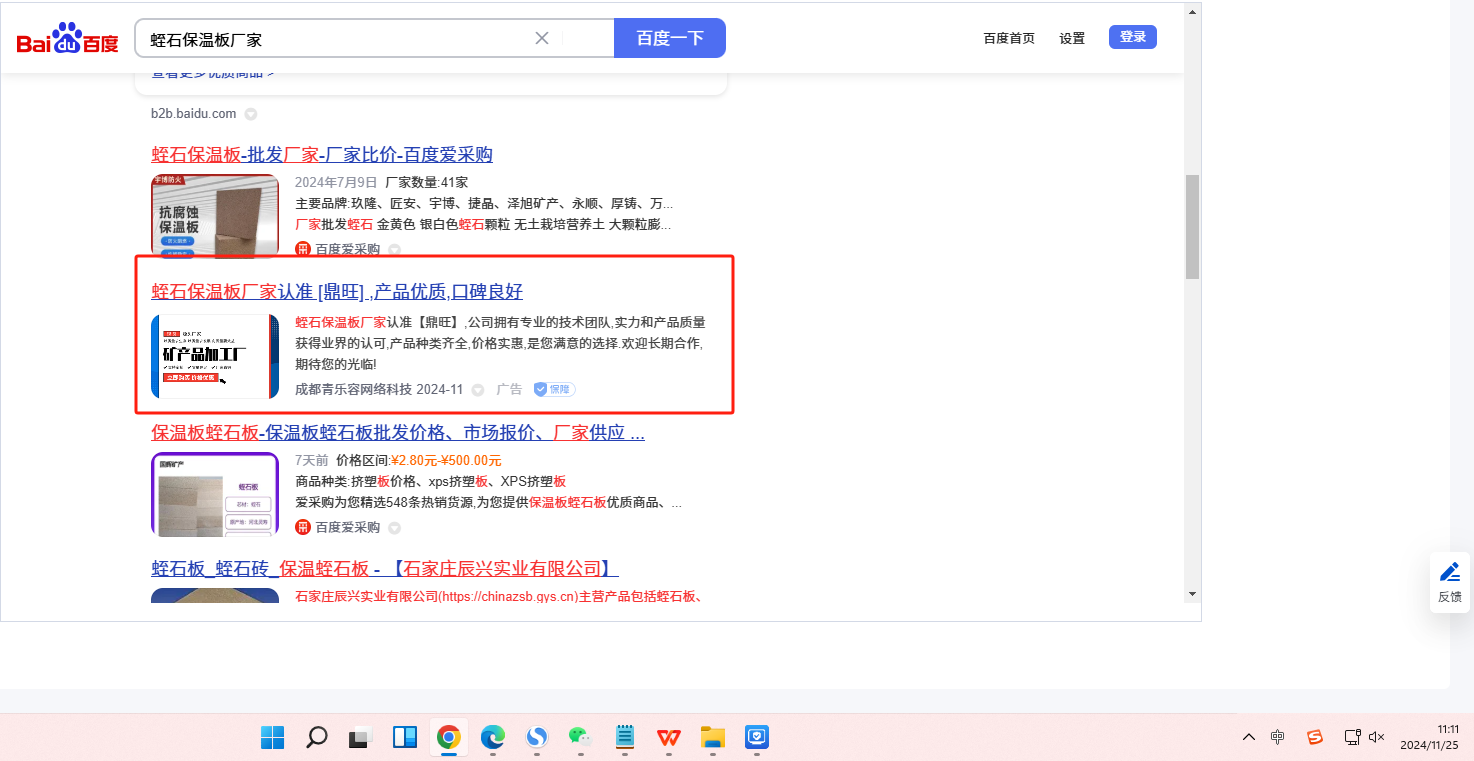
Task: Launch WPS Office from the taskbar
Action: tap(668, 738)
